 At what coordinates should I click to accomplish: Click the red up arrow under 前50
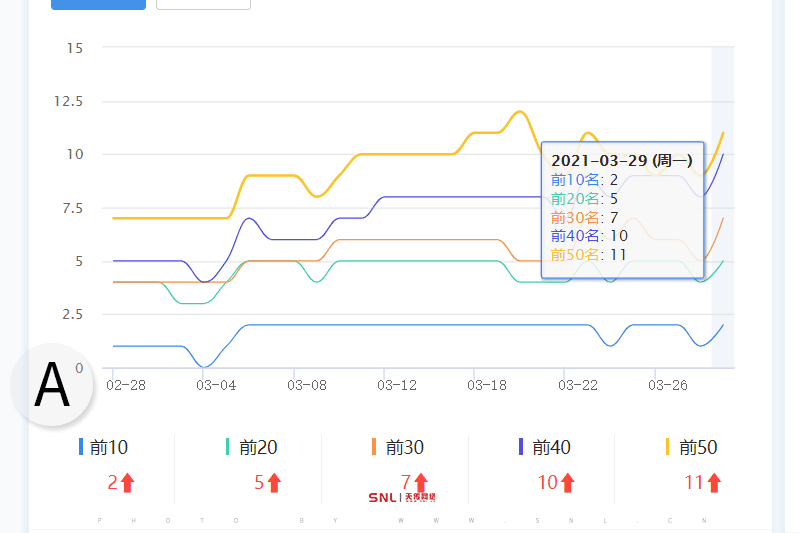click(714, 483)
